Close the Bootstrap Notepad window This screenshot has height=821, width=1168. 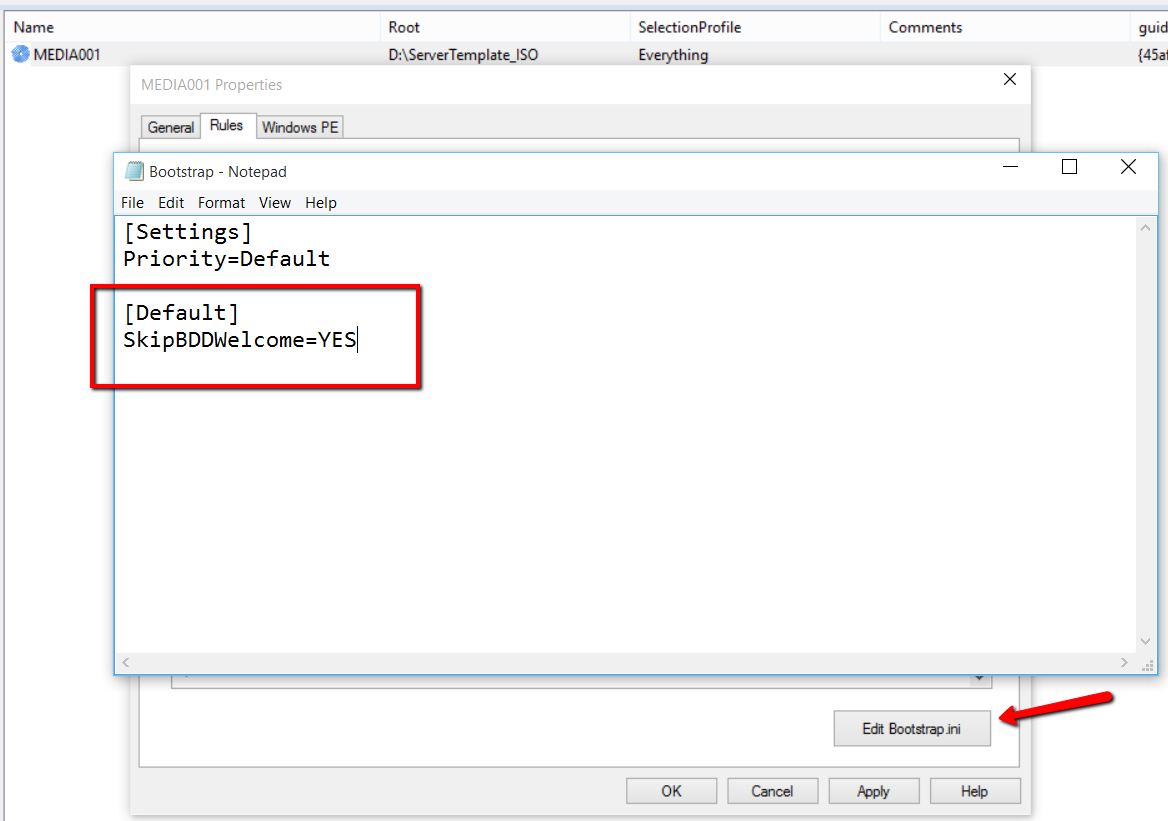coord(1128,167)
